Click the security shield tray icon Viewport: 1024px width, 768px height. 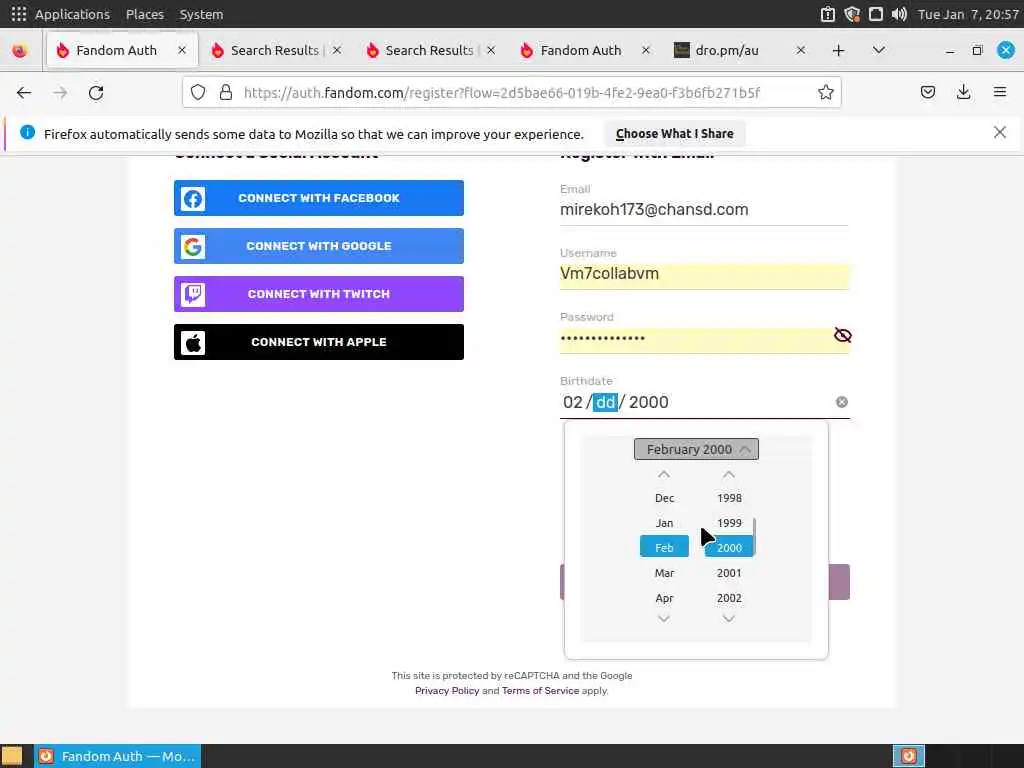pos(852,14)
